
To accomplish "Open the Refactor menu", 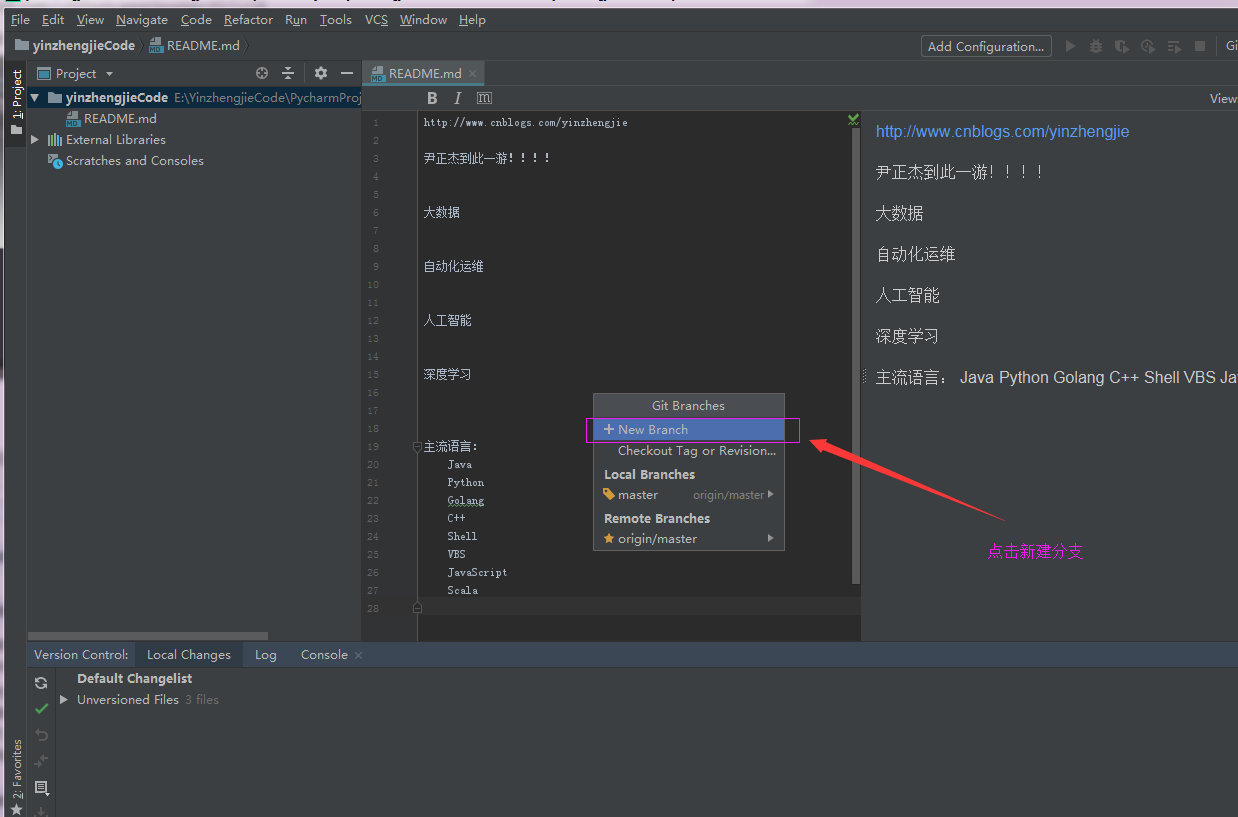I will point(248,19).
